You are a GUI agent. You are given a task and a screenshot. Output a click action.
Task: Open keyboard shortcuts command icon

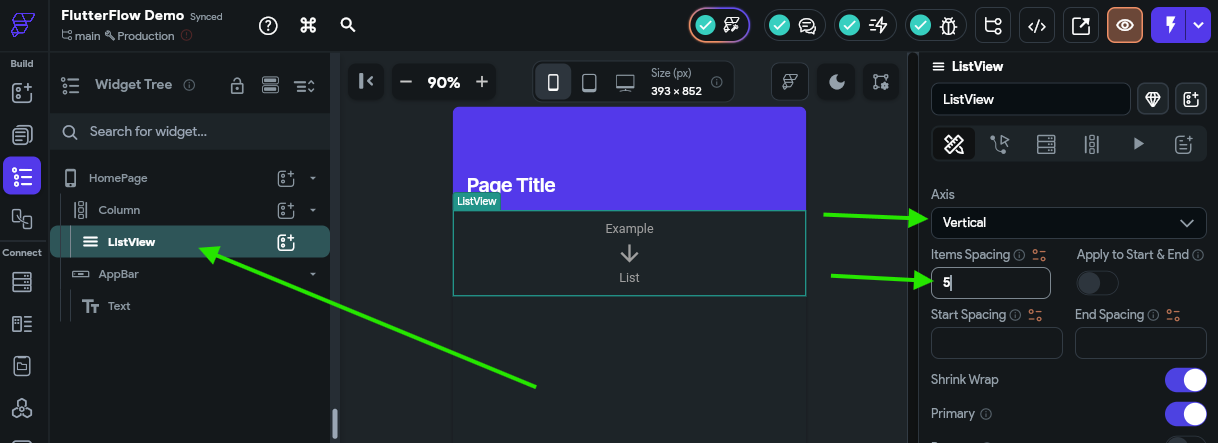[308, 26]
